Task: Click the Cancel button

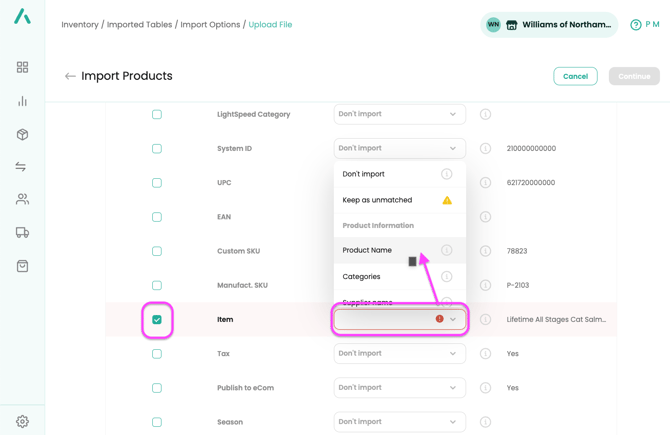Action: coord(575,76)
